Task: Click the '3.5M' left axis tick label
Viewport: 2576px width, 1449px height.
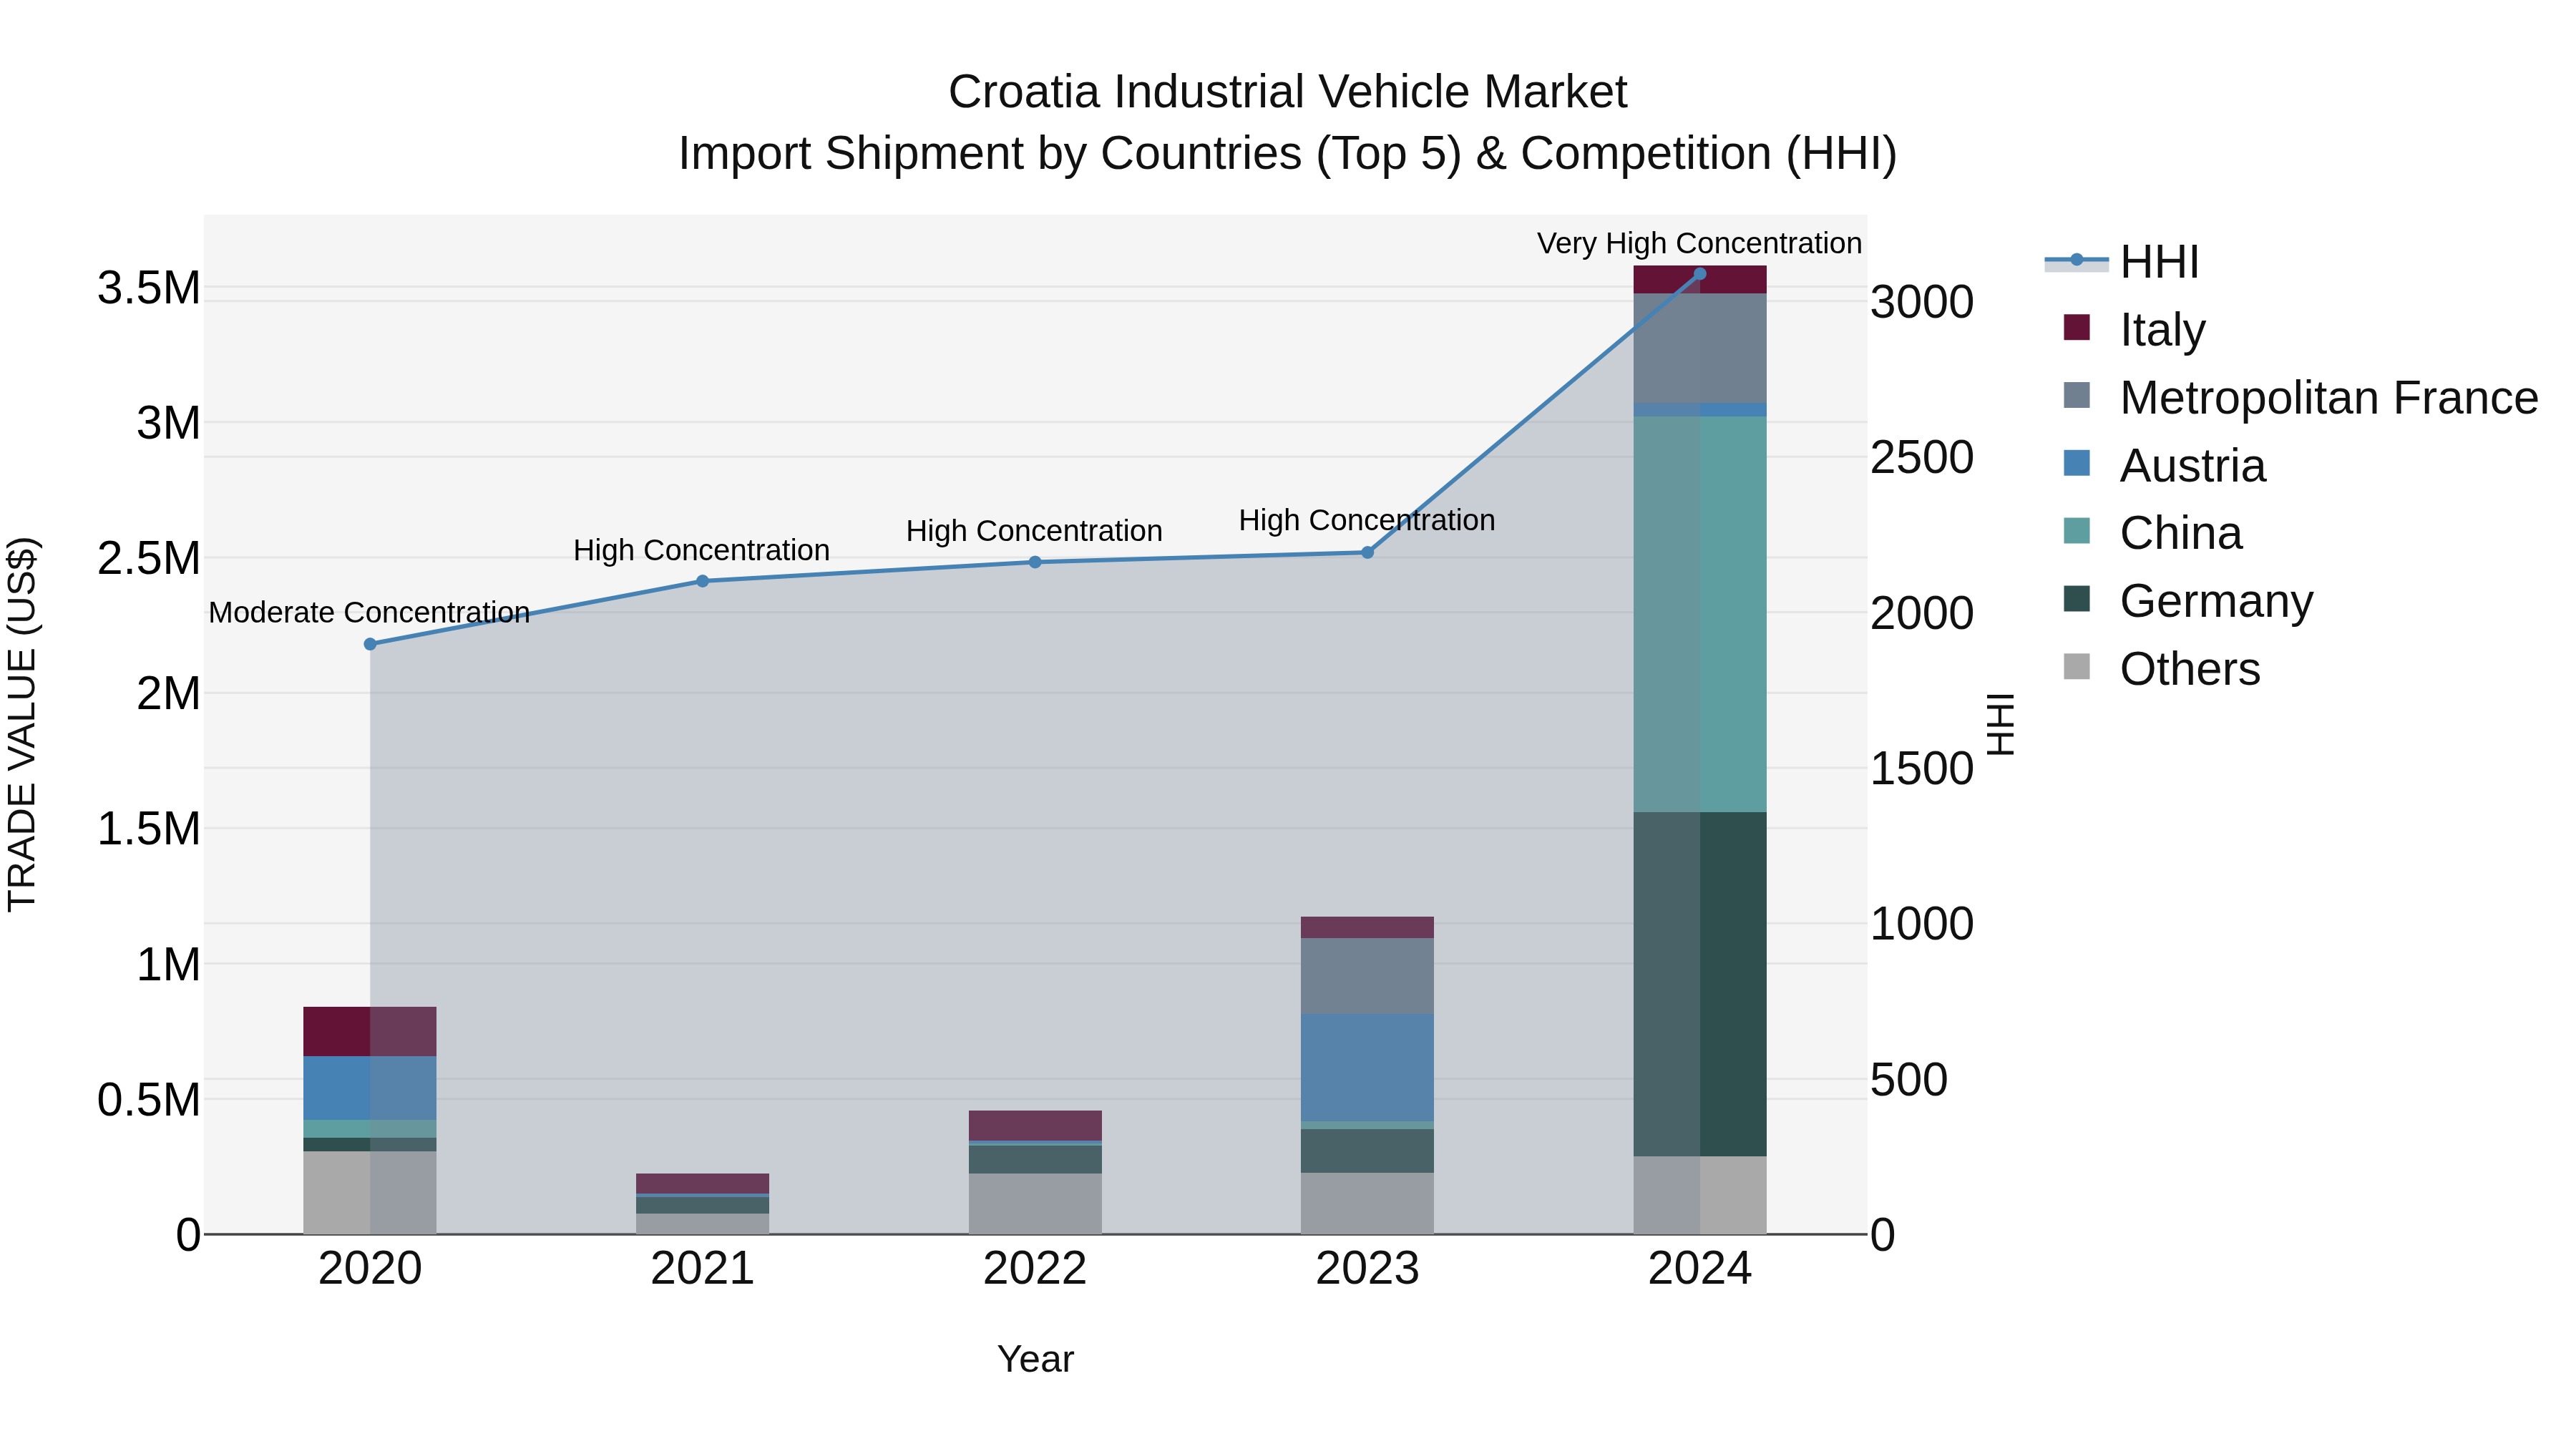Action: pos(149,288)
